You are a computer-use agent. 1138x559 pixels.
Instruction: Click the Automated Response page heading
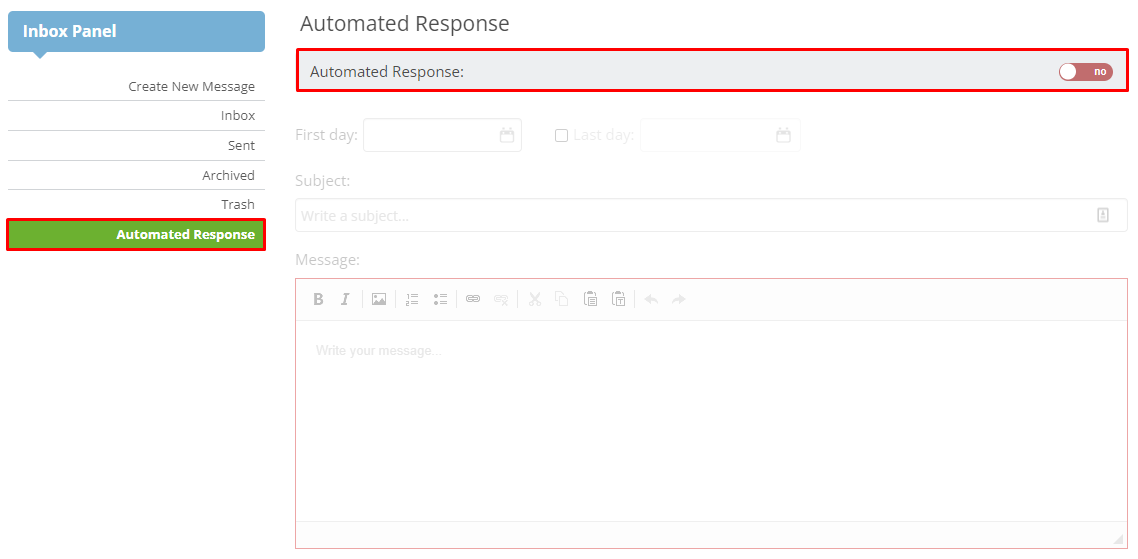click(x=404, y=23)
